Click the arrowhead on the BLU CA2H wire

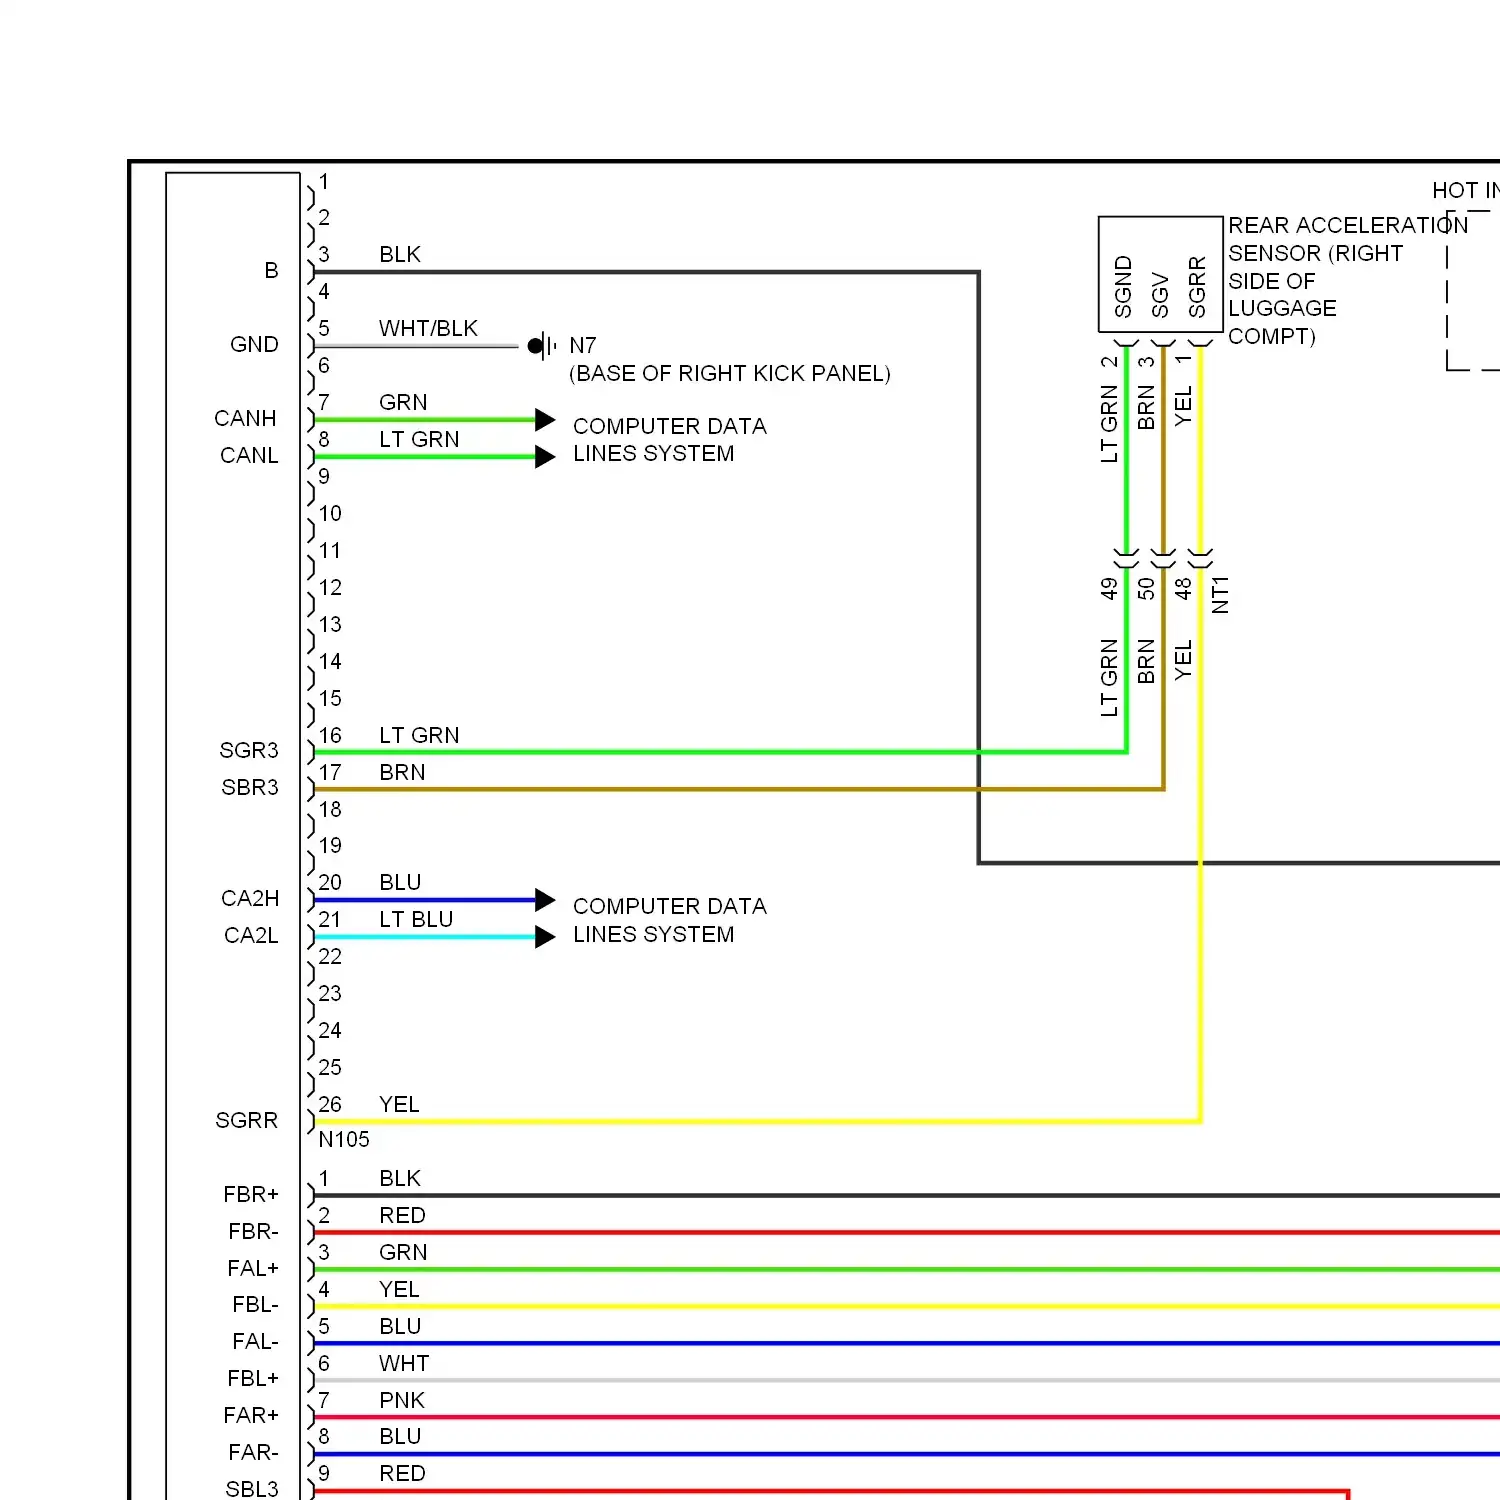[x=545, y=900]
